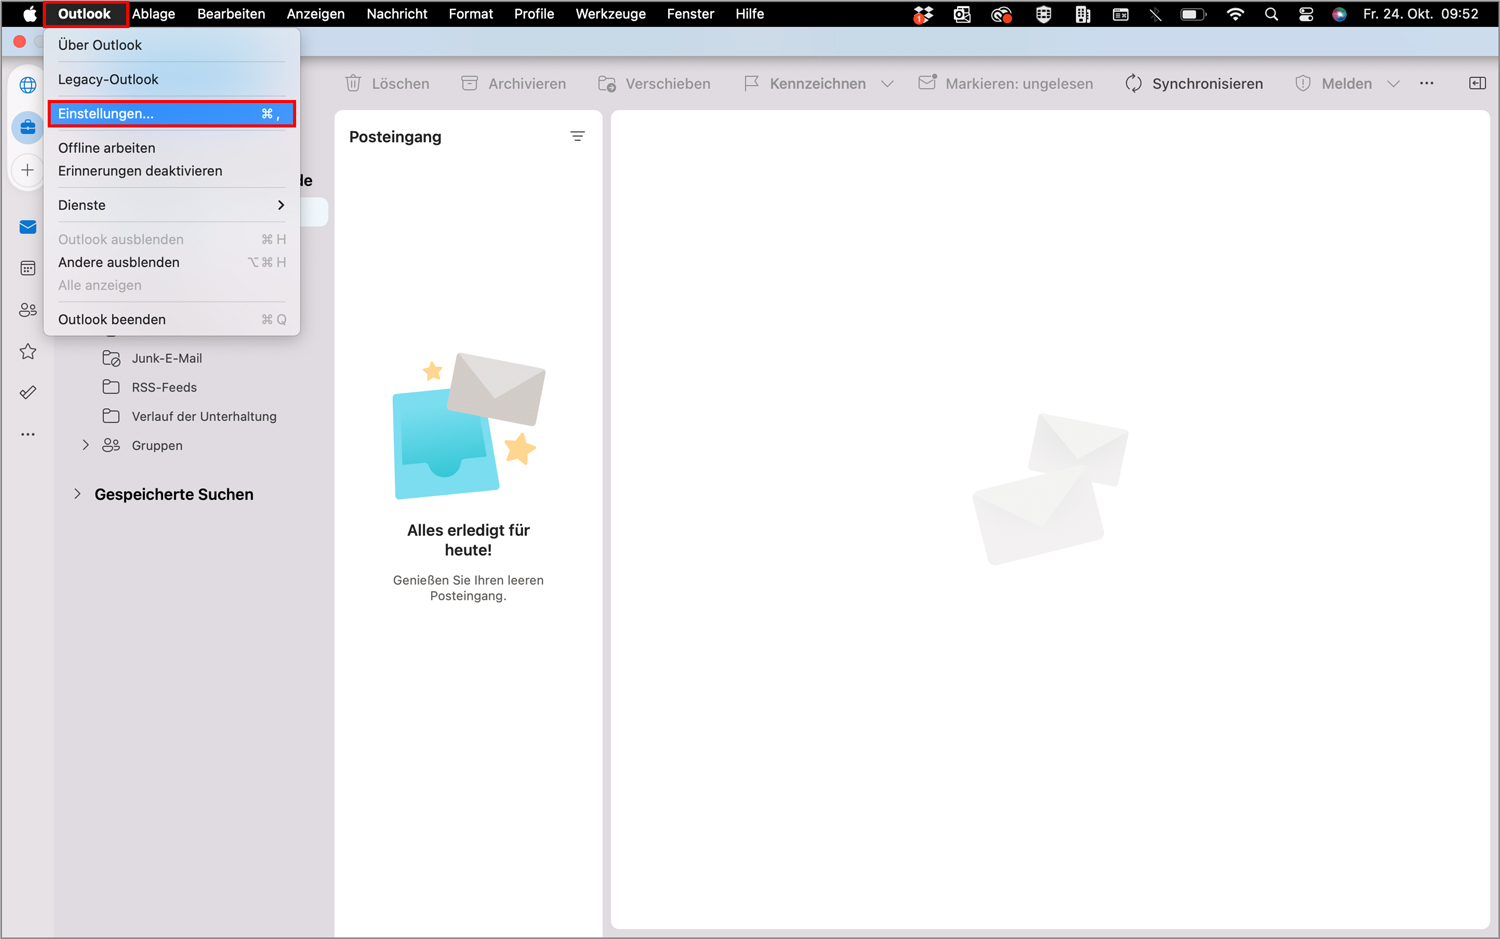Expand the Gruppen folder

click(86, 445)
